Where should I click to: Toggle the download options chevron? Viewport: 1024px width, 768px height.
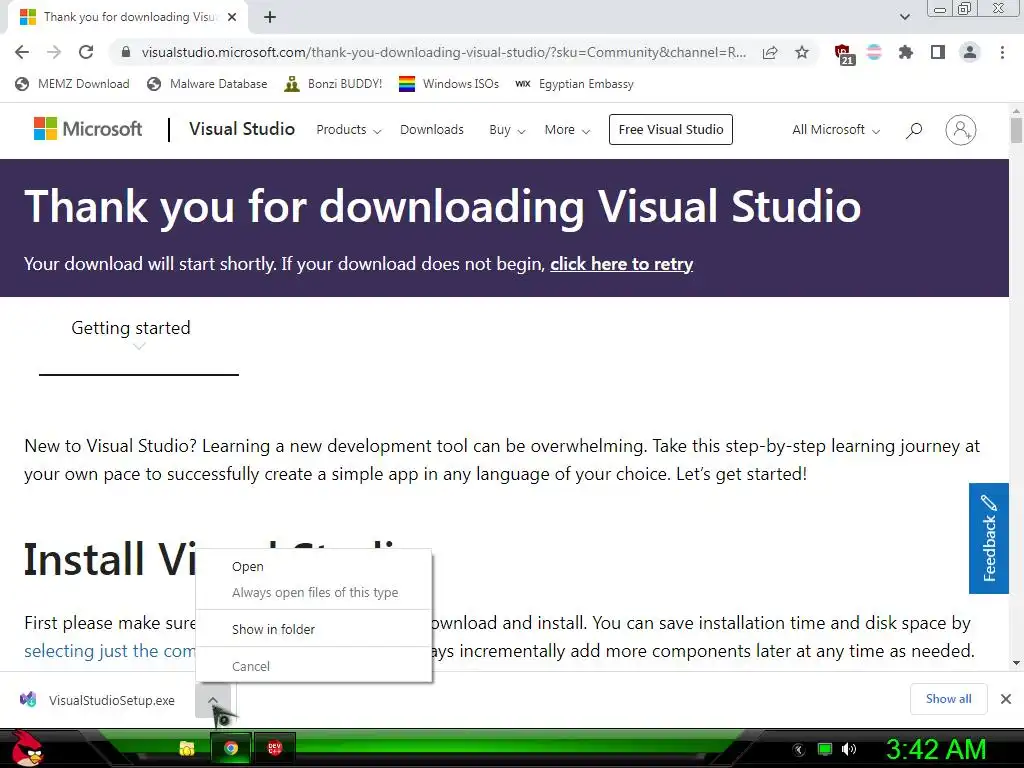[x=213, y=700]
